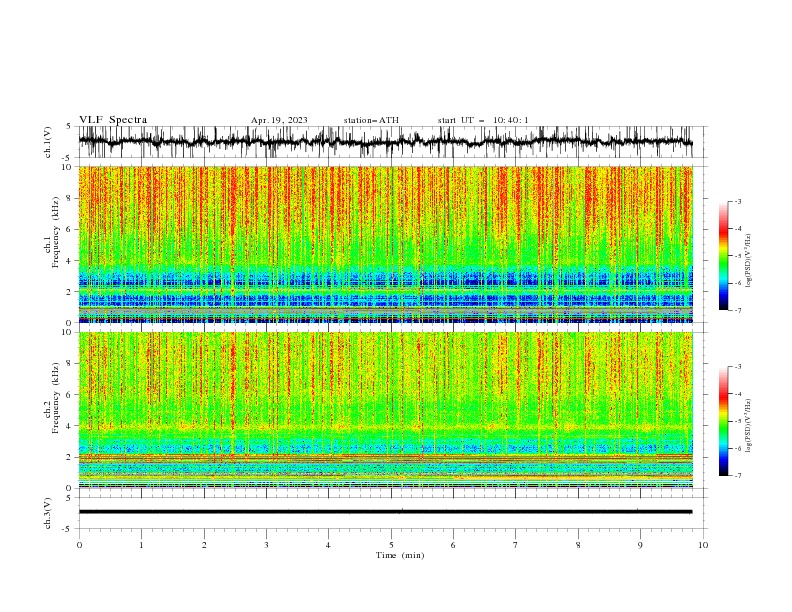Click time axis tick label '10'

(703, 545)
